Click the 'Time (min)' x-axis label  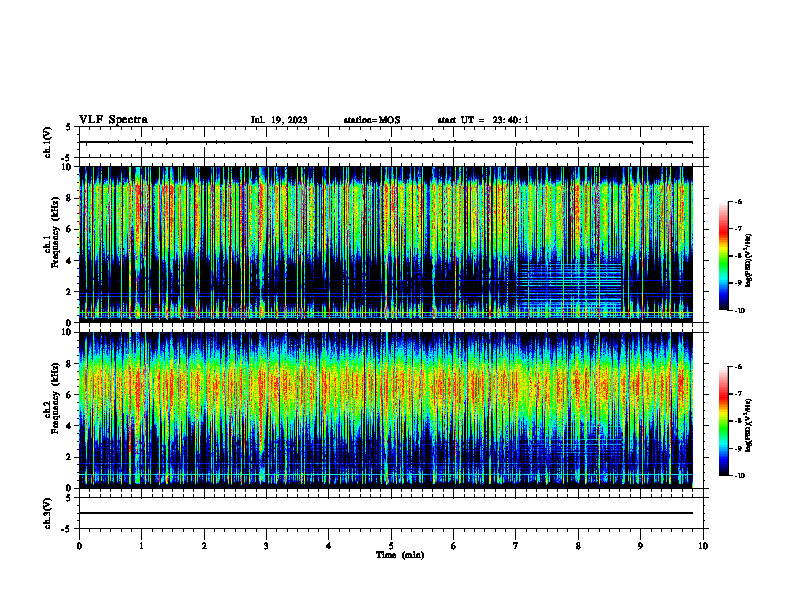(400, 555)
